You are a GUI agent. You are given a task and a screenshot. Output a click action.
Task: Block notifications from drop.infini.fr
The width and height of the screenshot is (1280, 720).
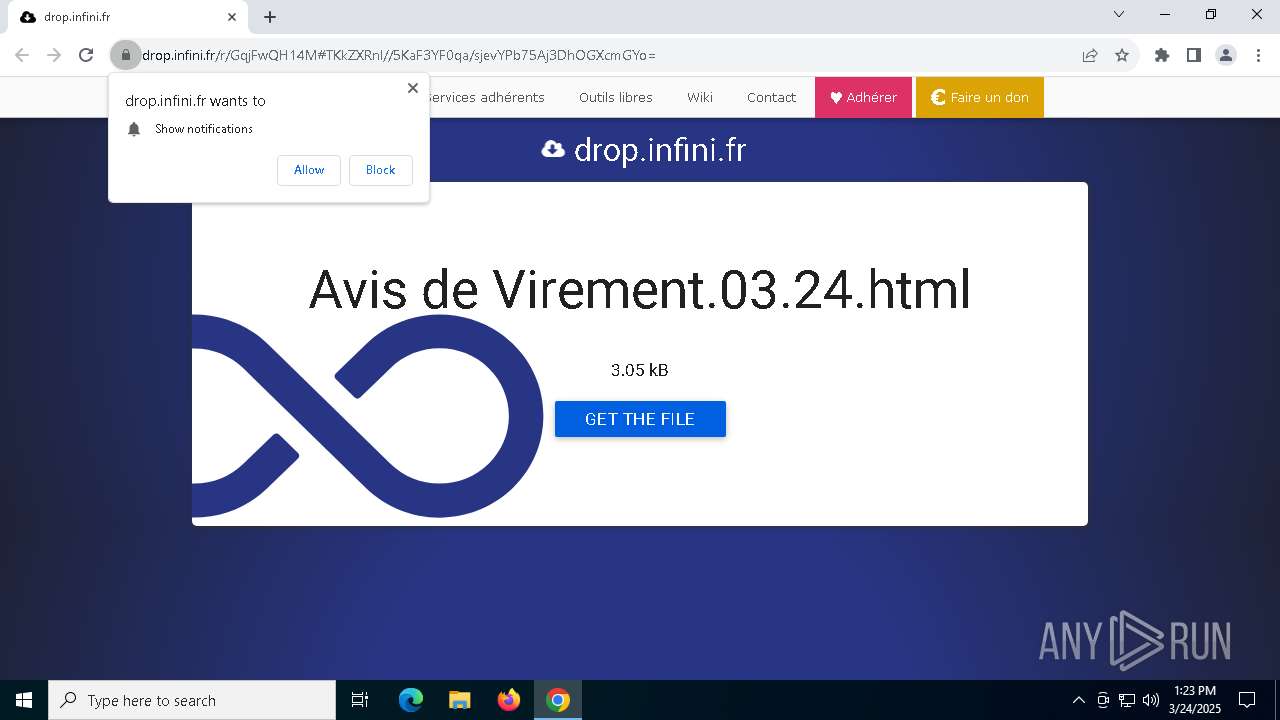point(380,170)
